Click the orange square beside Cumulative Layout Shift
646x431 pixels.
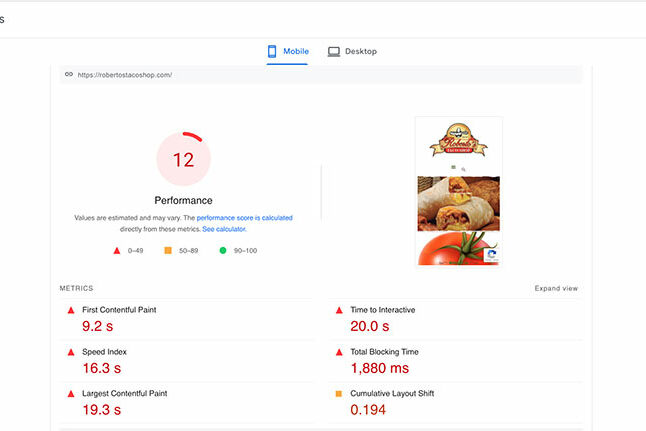coord(338,394)
